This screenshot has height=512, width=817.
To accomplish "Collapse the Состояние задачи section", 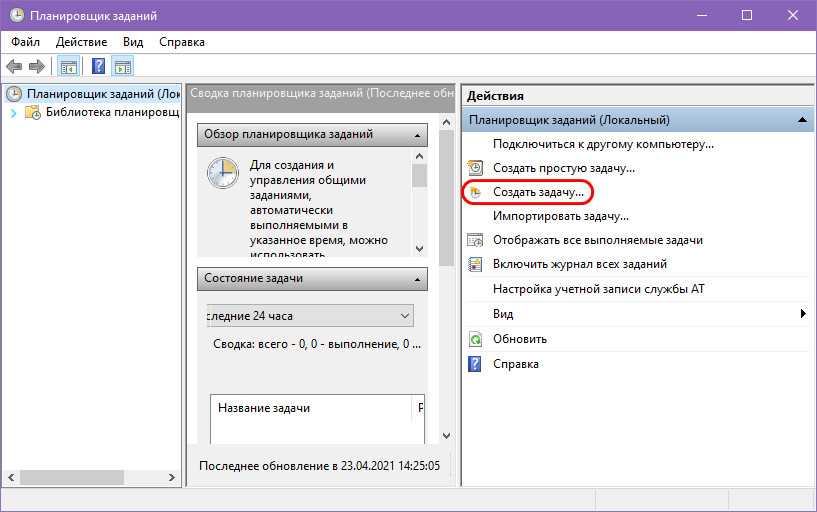I will coord(417,278).
